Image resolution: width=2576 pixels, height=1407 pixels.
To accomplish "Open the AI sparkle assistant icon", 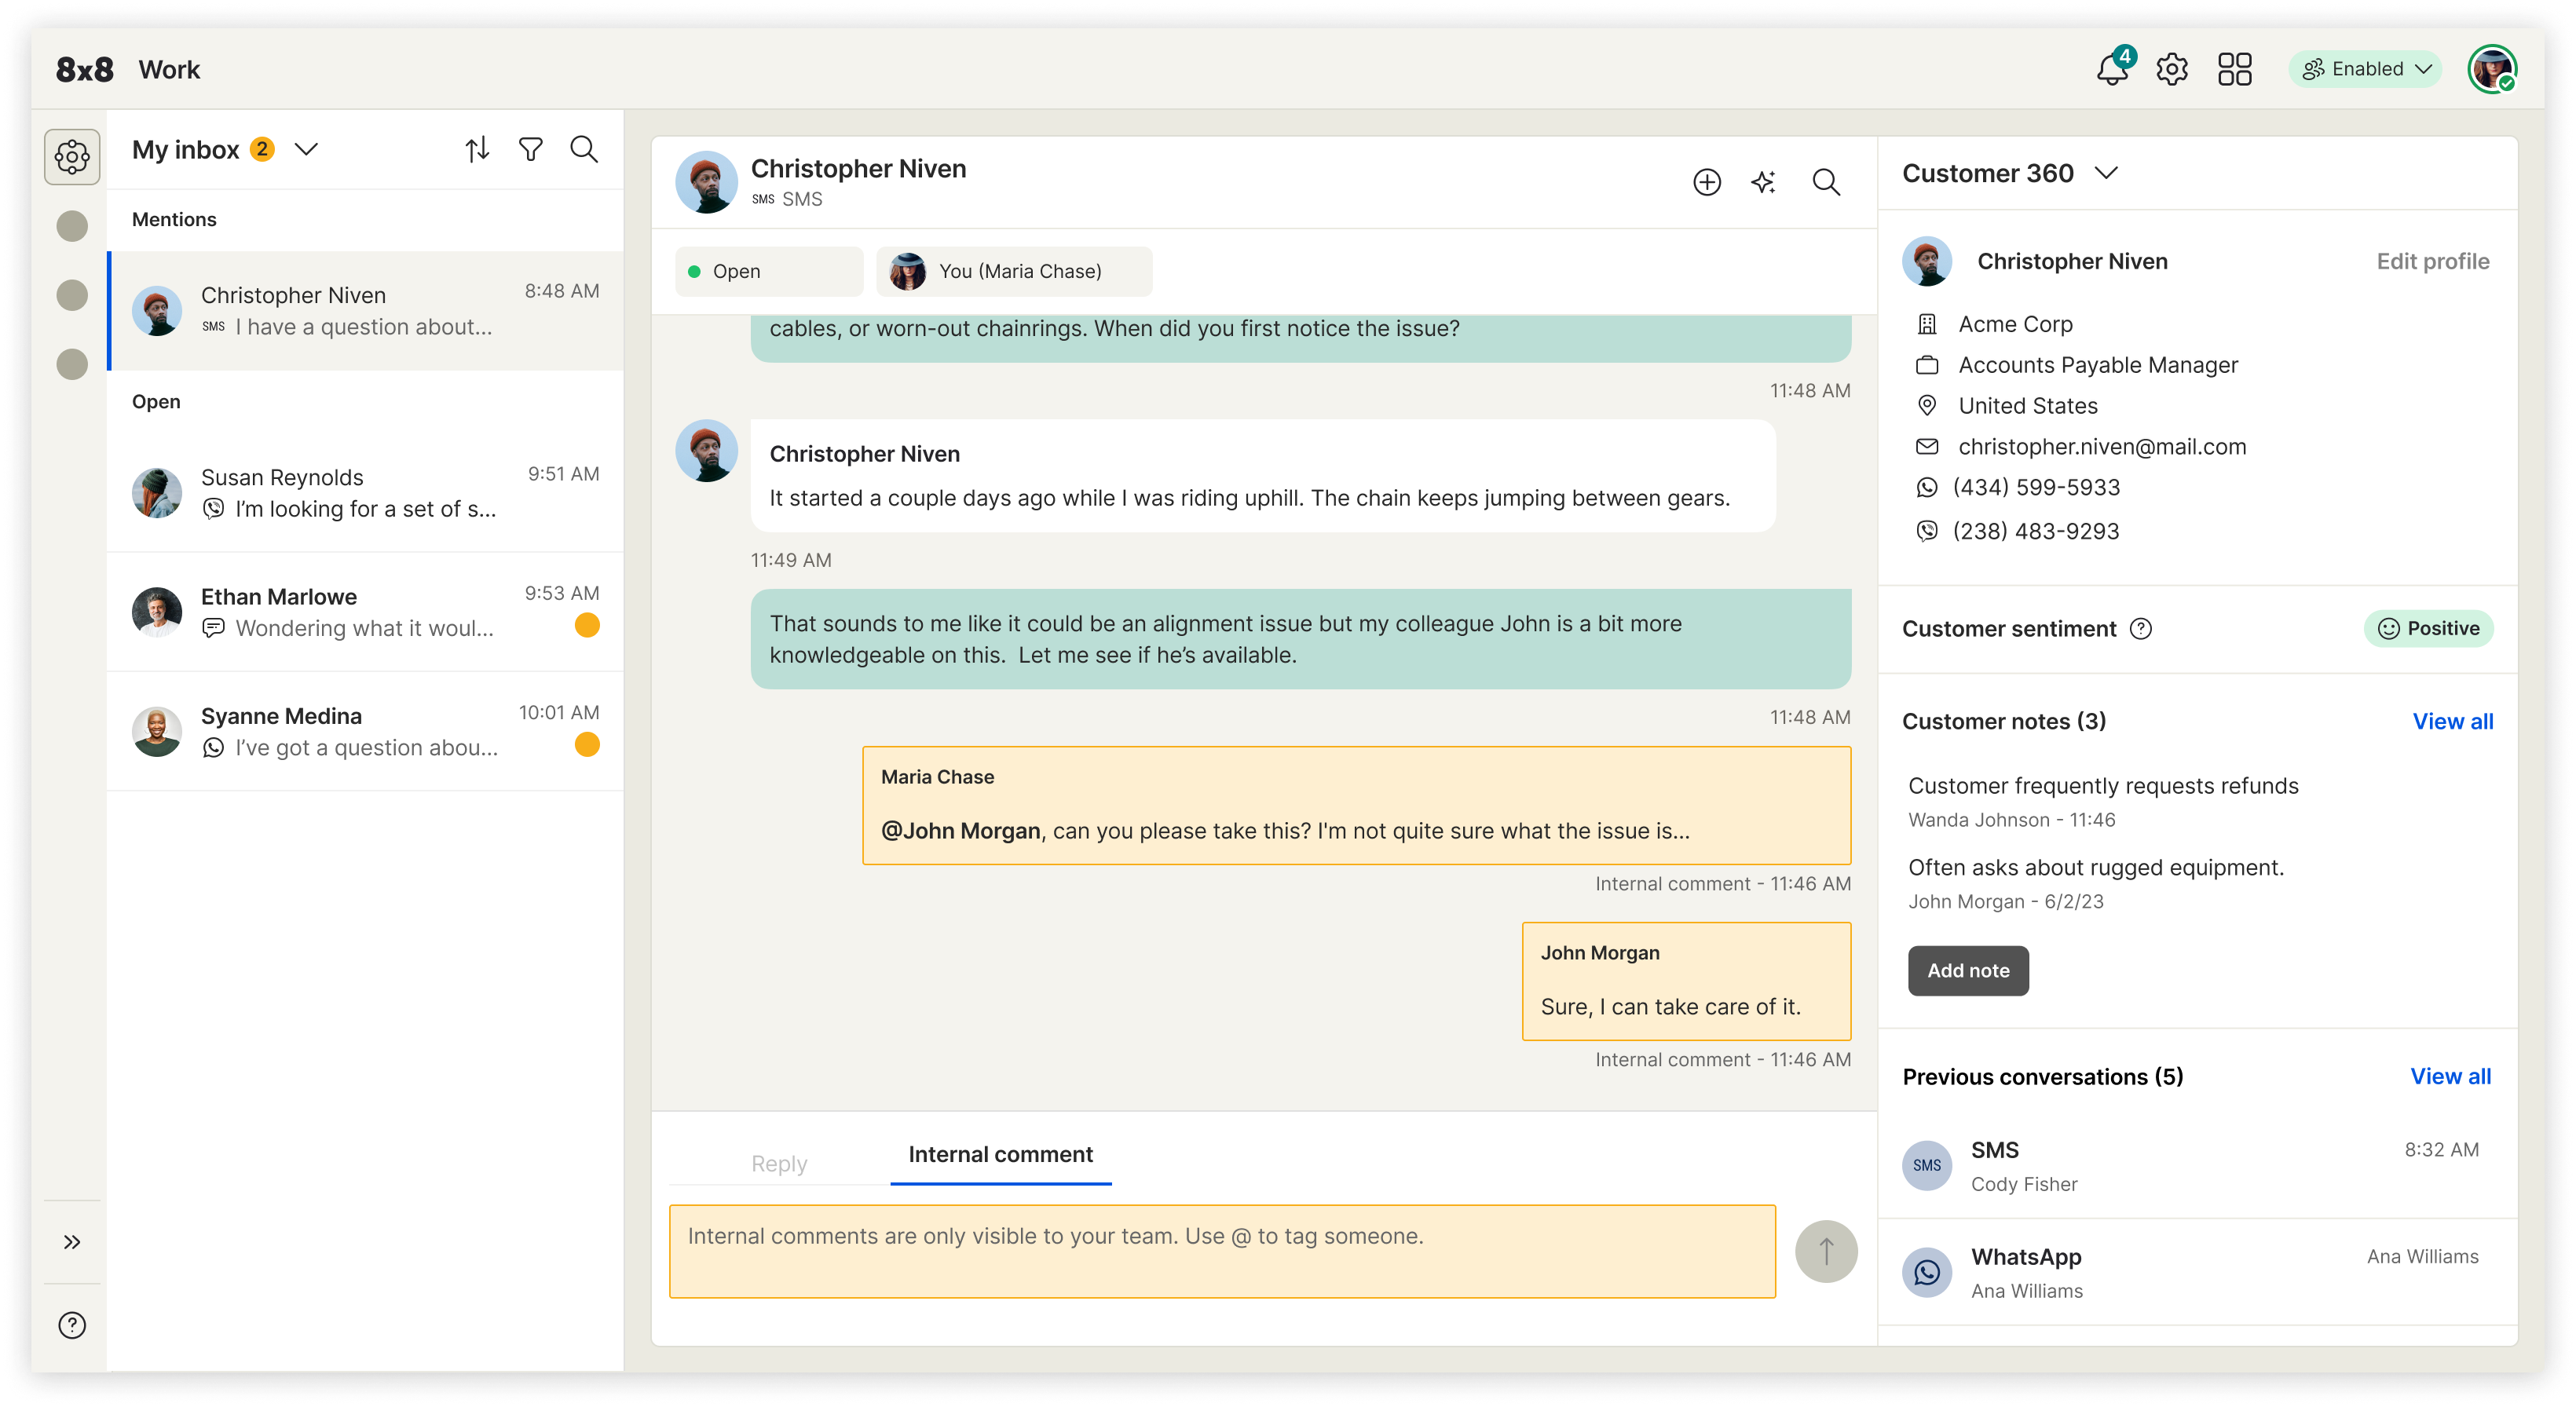I will tap(1764, 182).
